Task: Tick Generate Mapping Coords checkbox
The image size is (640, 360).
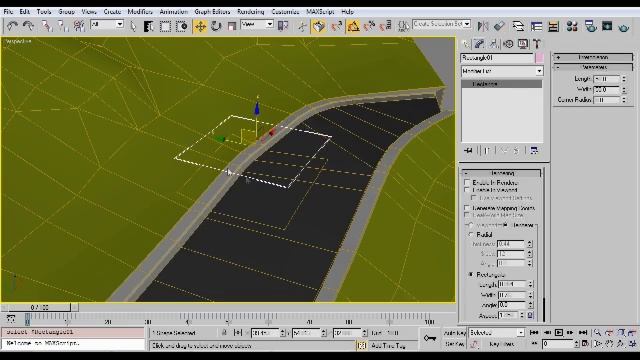Action: pyautogui.click(x=467, y=208)
